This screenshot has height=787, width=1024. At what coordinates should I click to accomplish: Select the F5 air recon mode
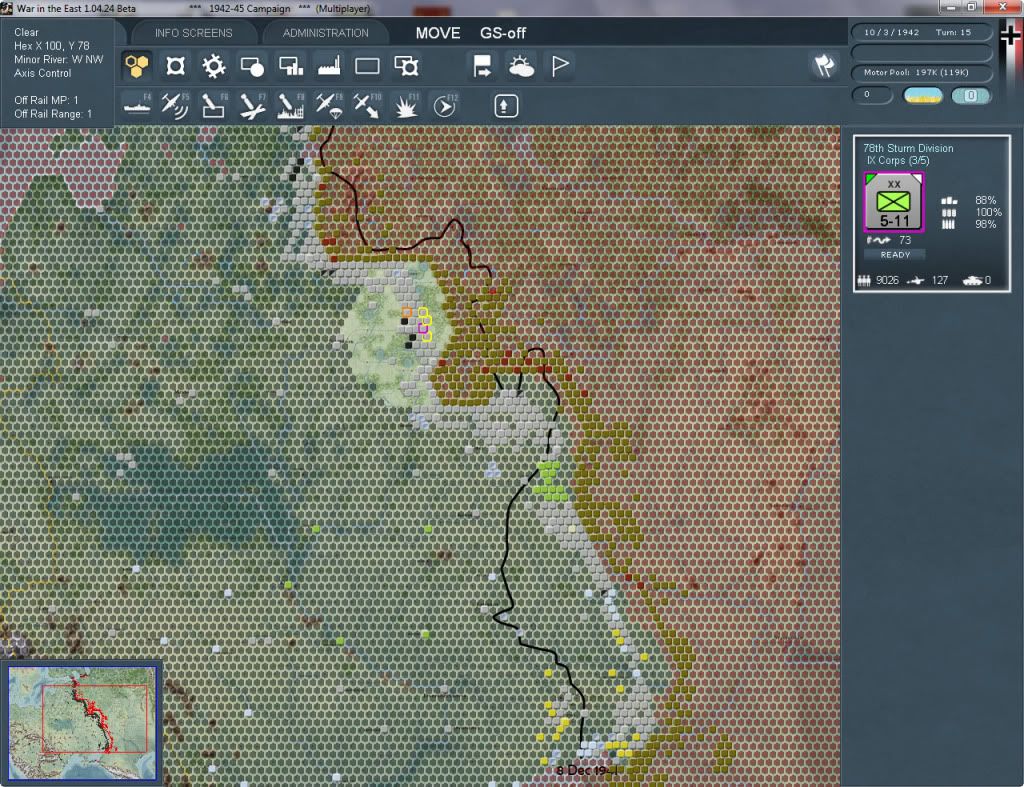click(175, 106)
